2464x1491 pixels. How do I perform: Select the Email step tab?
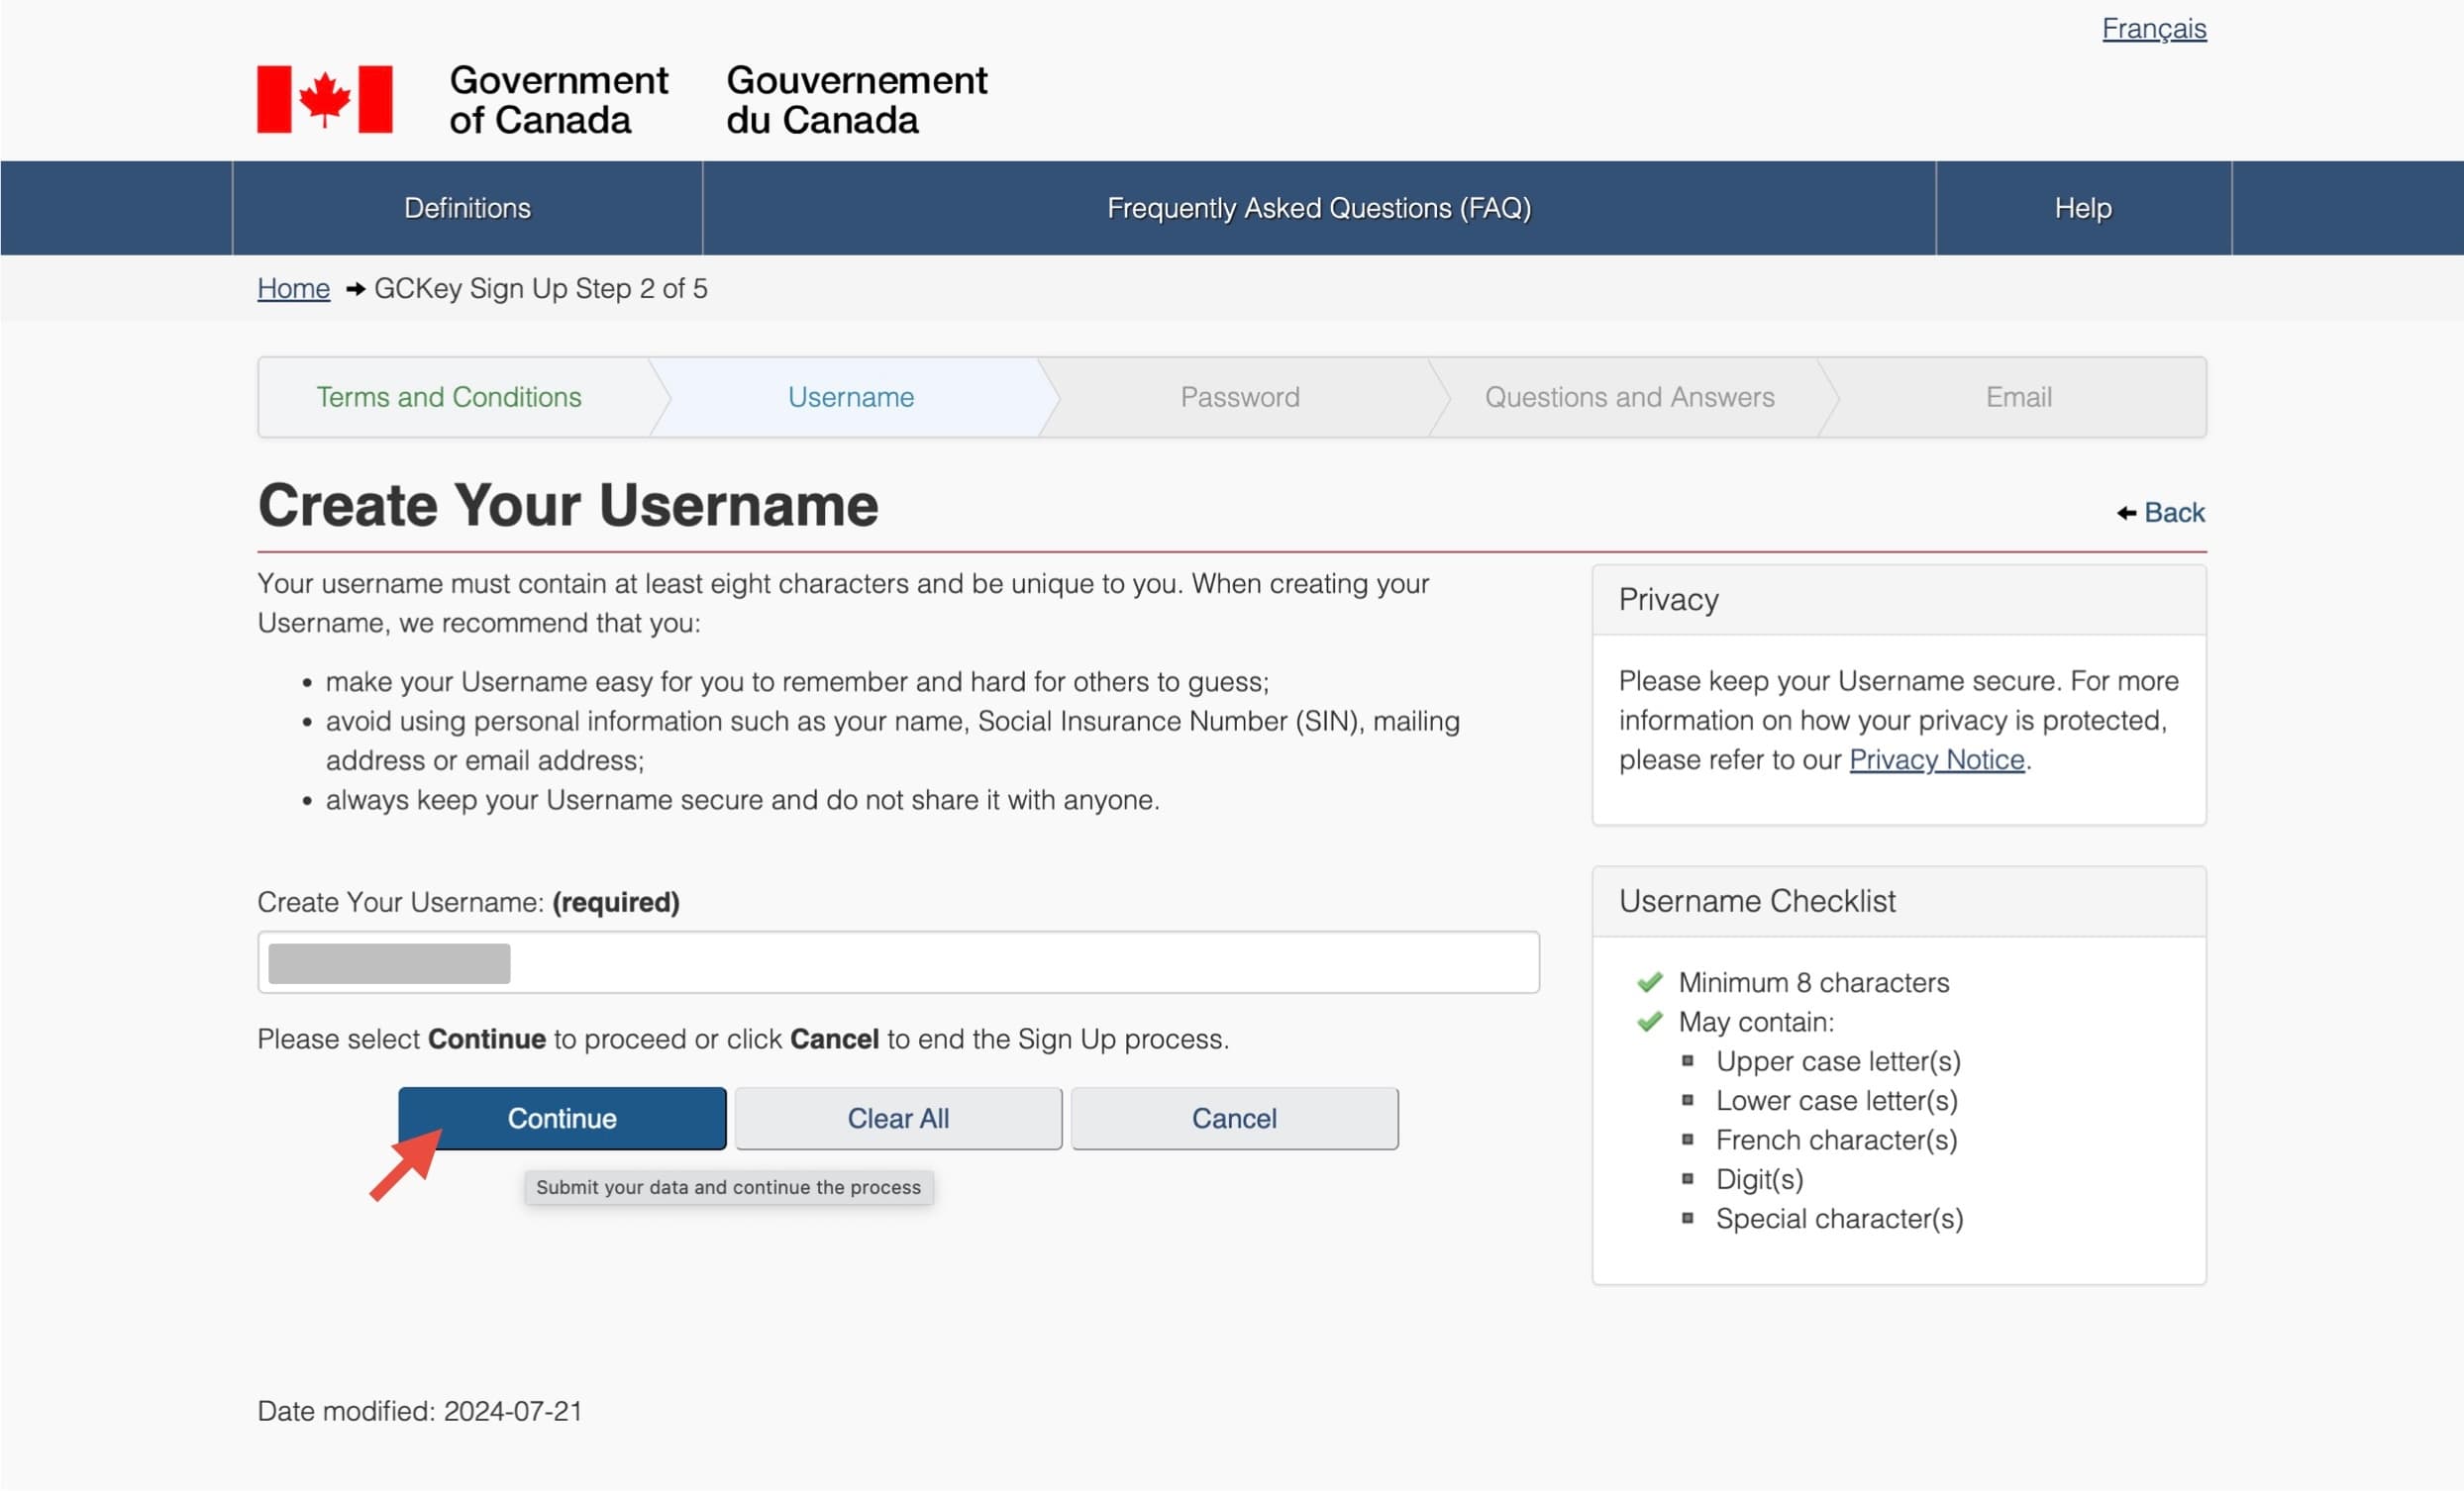pos(2018,397)
